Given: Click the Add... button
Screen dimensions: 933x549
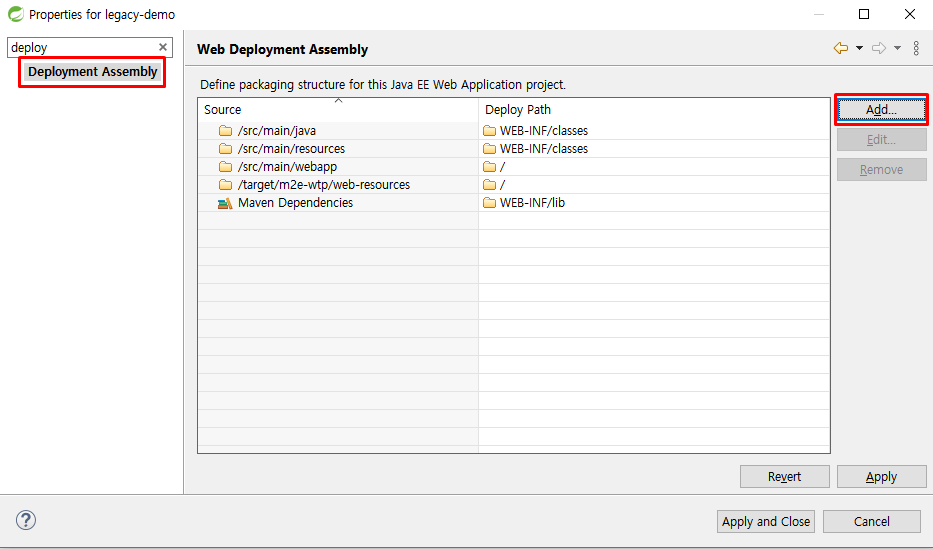Looking at the screenshot, I should [881, 110].
